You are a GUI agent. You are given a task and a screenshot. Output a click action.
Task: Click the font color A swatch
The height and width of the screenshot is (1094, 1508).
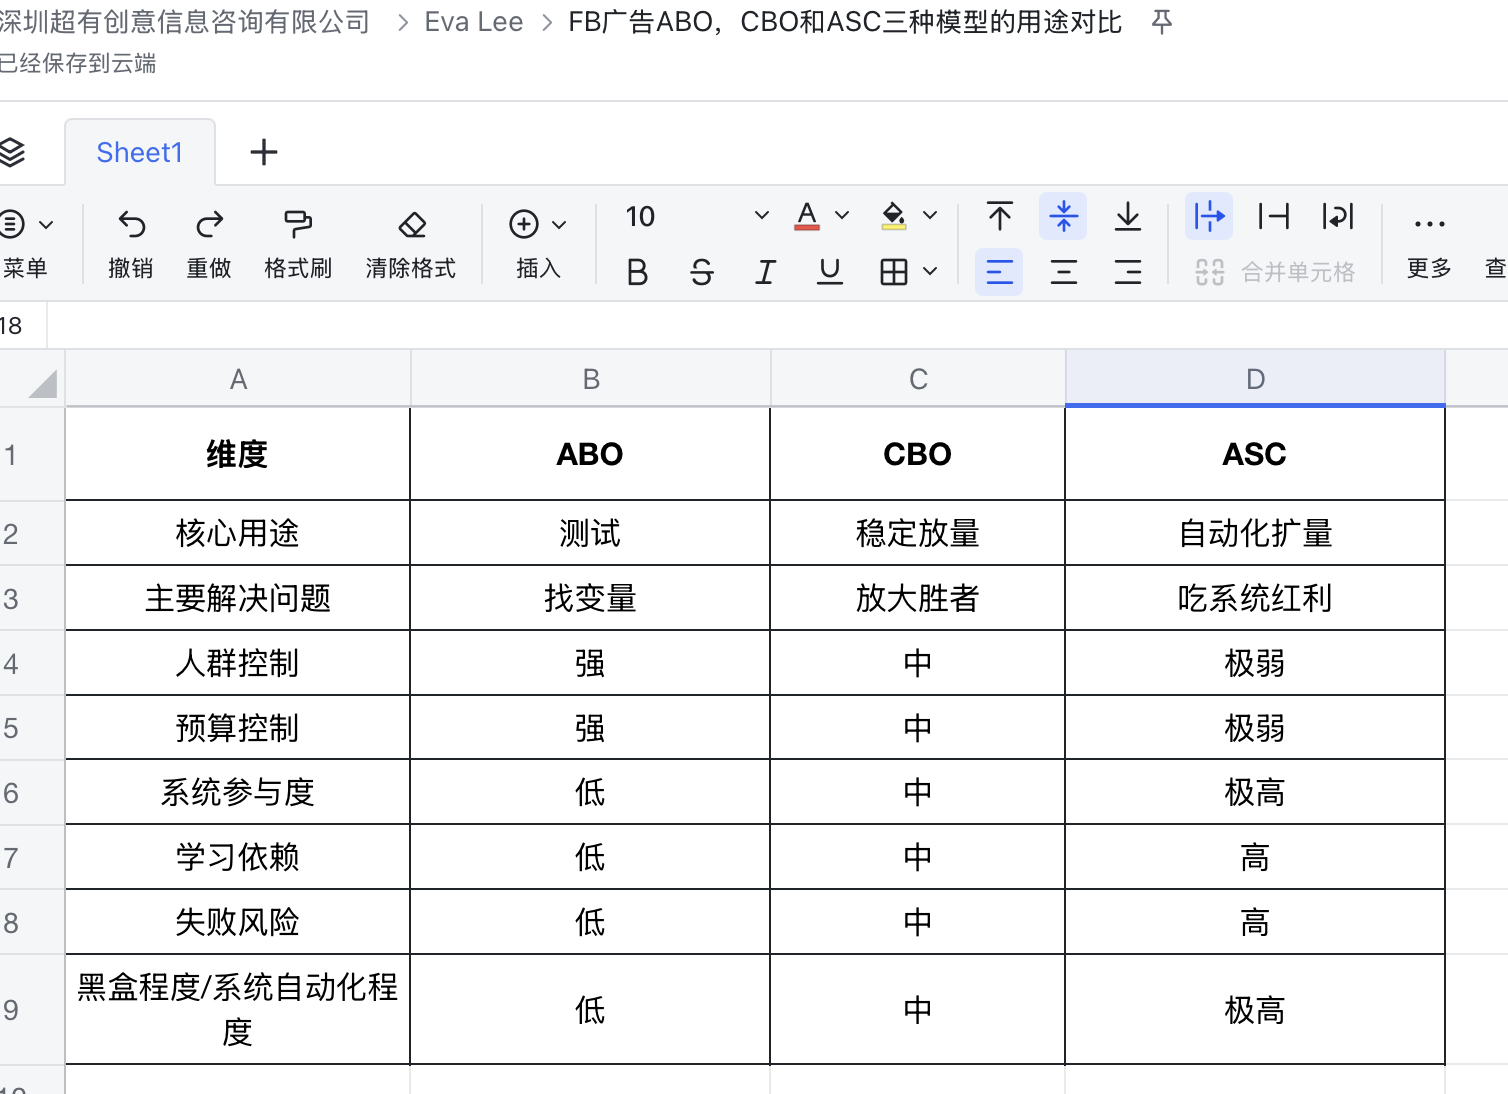click(807, 216)
